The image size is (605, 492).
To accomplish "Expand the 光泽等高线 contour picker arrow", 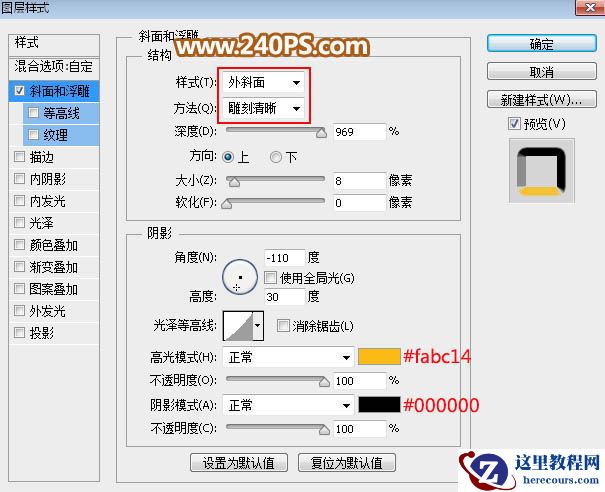I will [258, 326].
